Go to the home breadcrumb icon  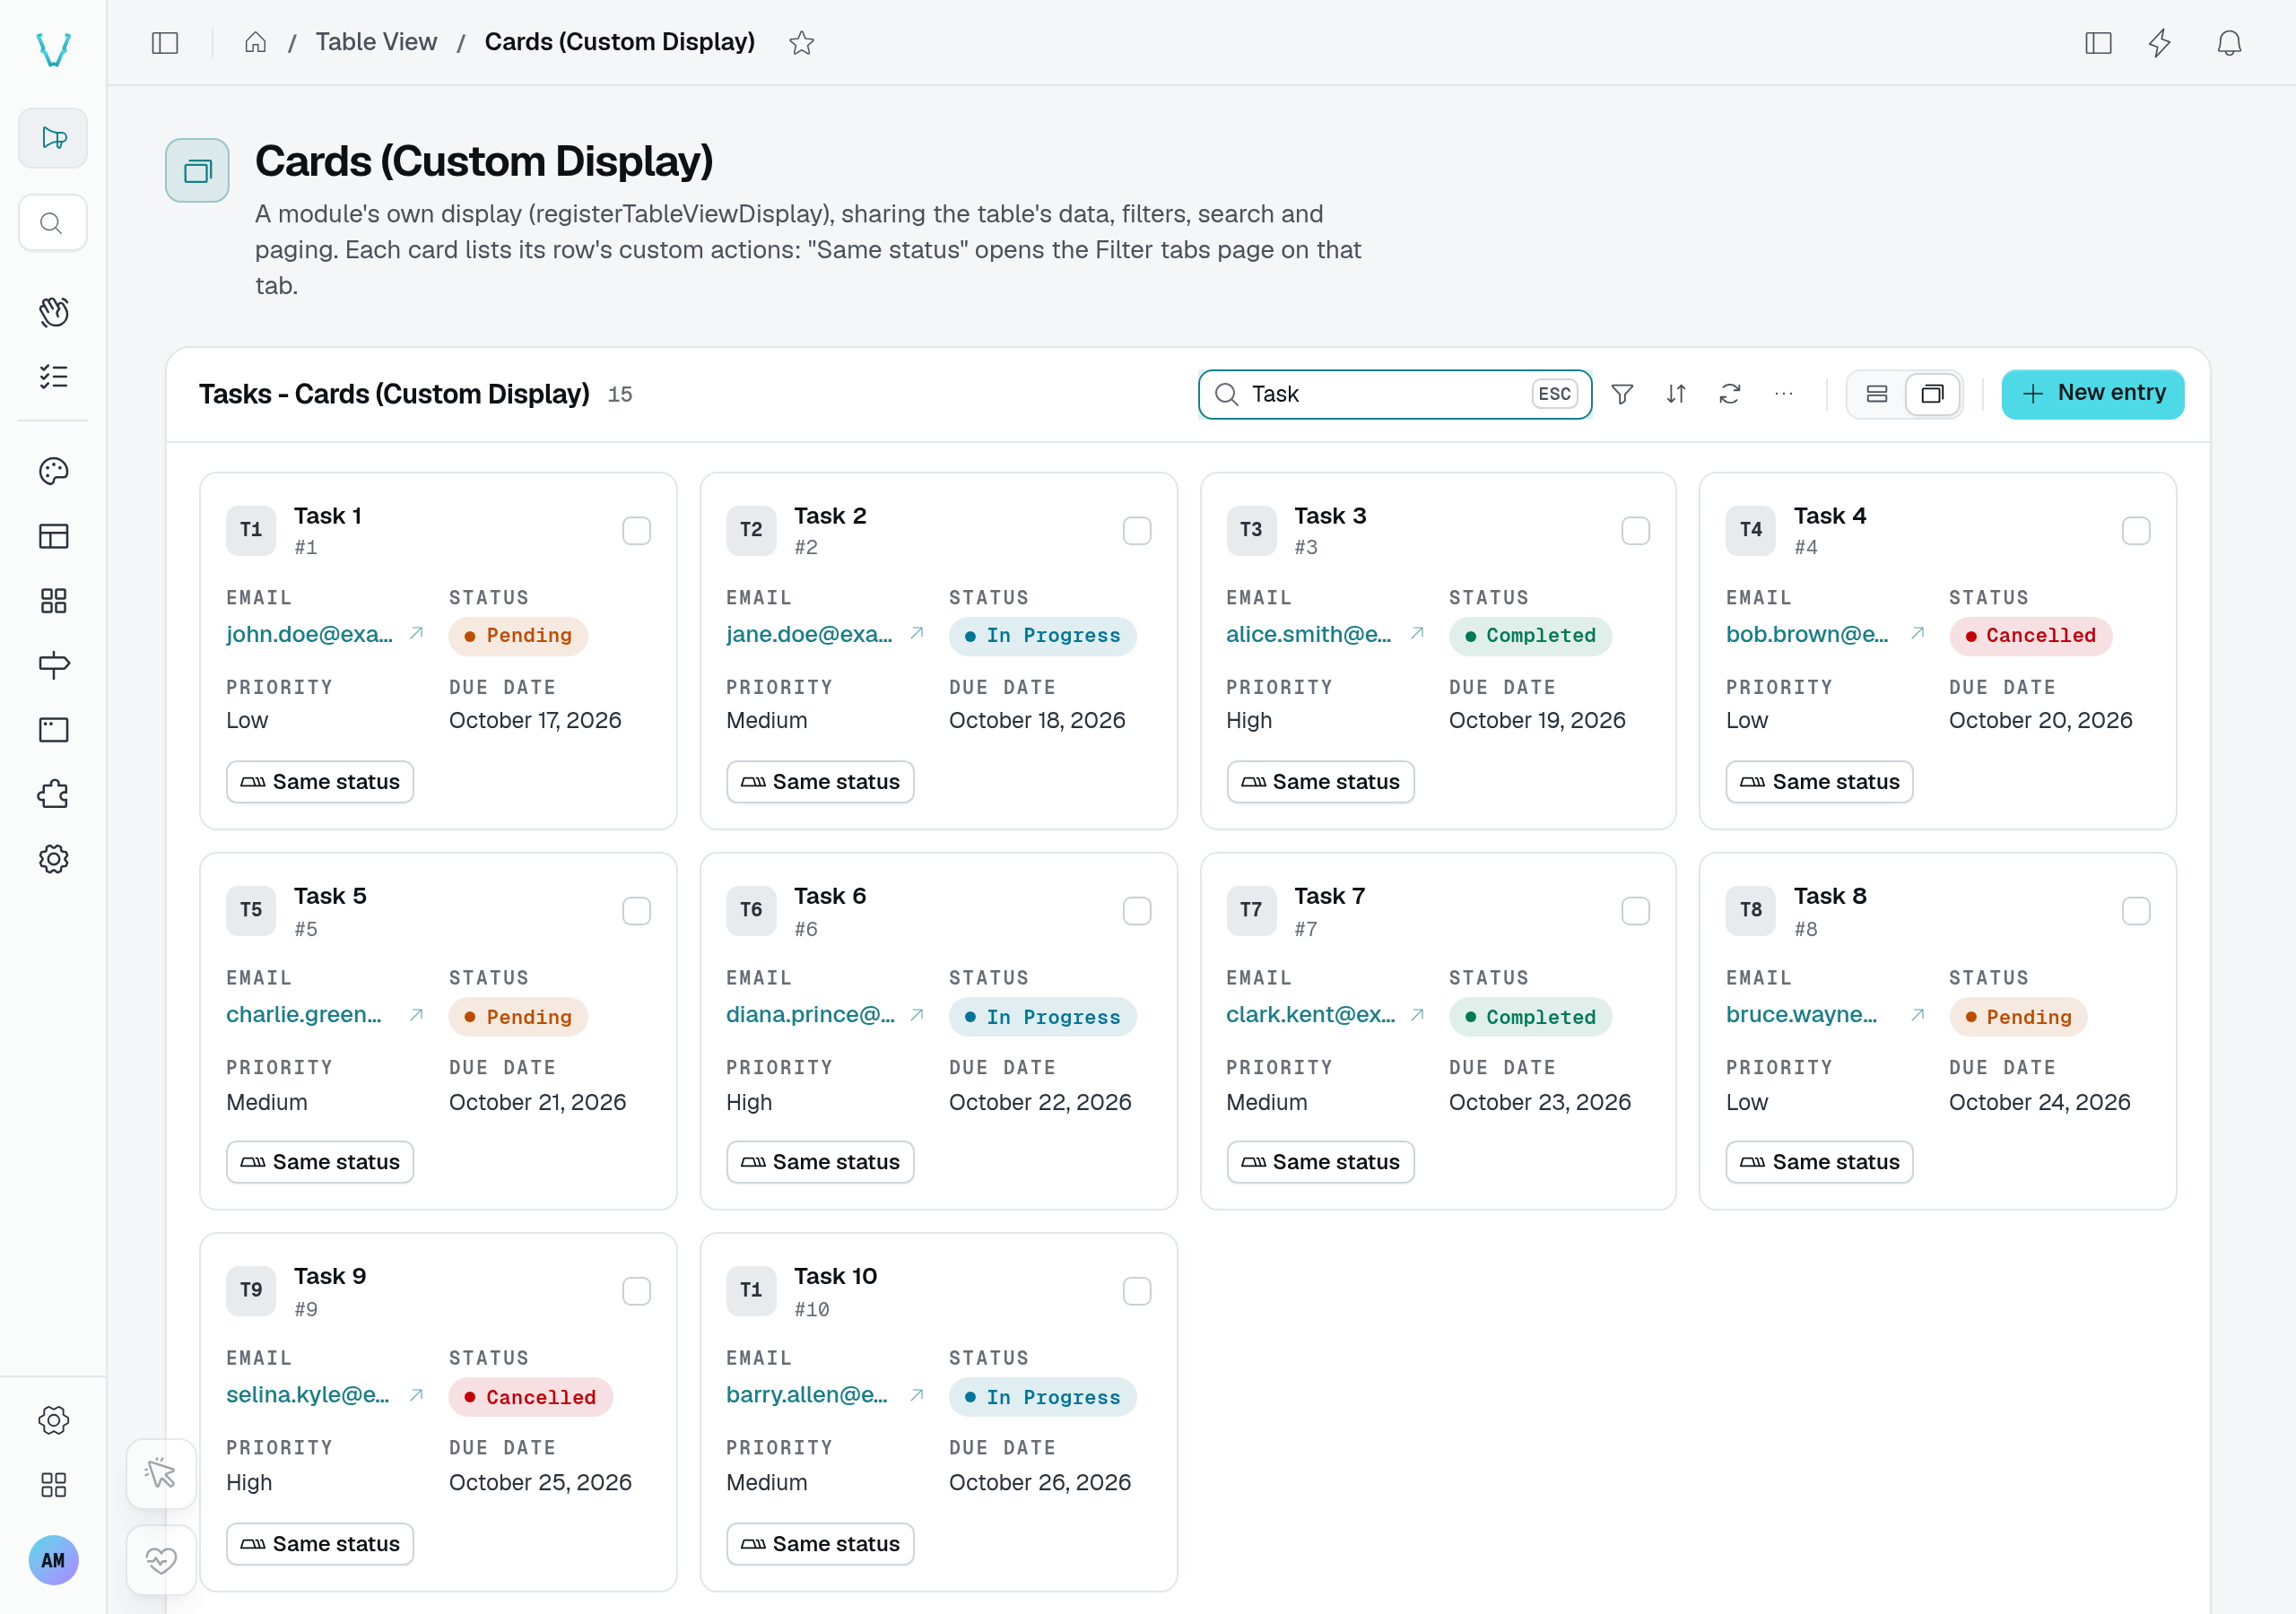pos(255,42)
